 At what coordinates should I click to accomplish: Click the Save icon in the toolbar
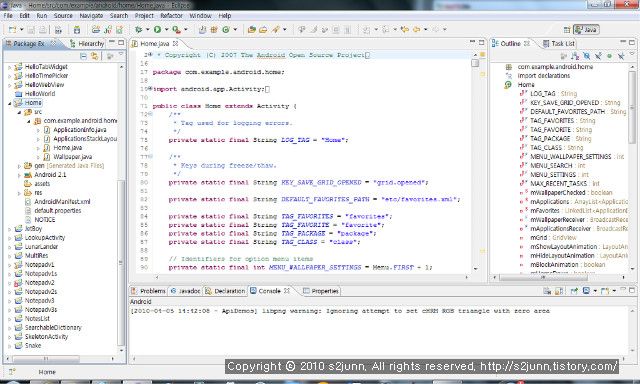(x=31, y=29)
